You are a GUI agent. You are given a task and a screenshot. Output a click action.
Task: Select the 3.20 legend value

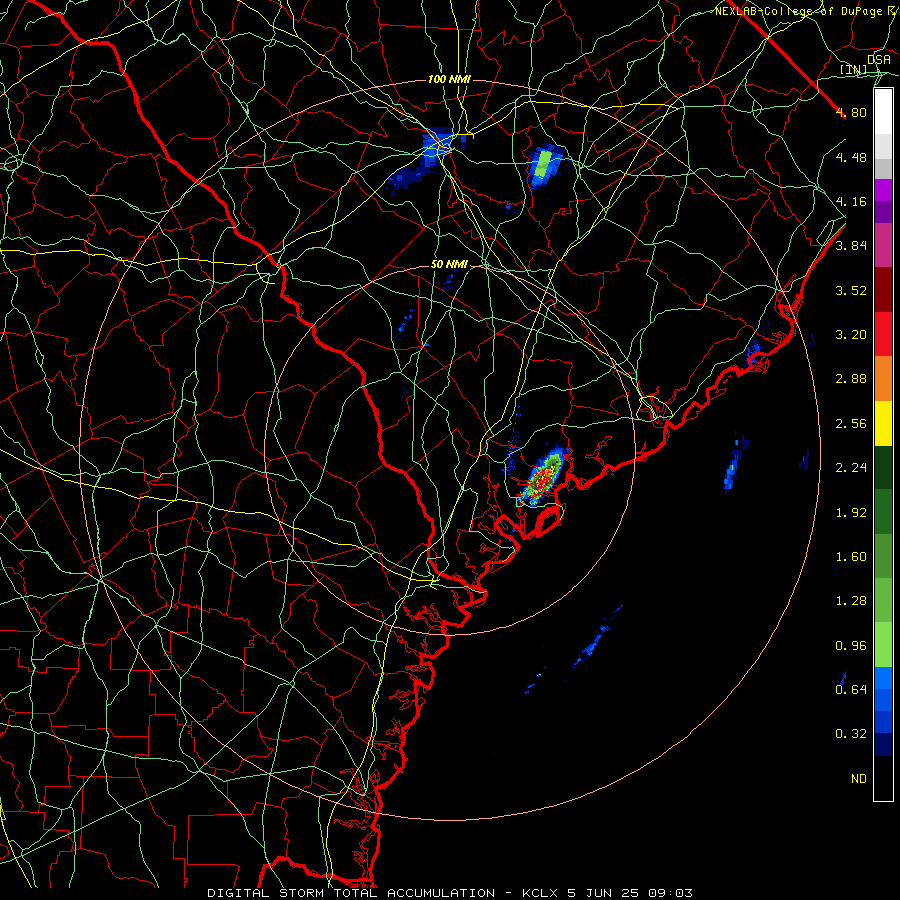pyautogui.click(x=851, y=335)
